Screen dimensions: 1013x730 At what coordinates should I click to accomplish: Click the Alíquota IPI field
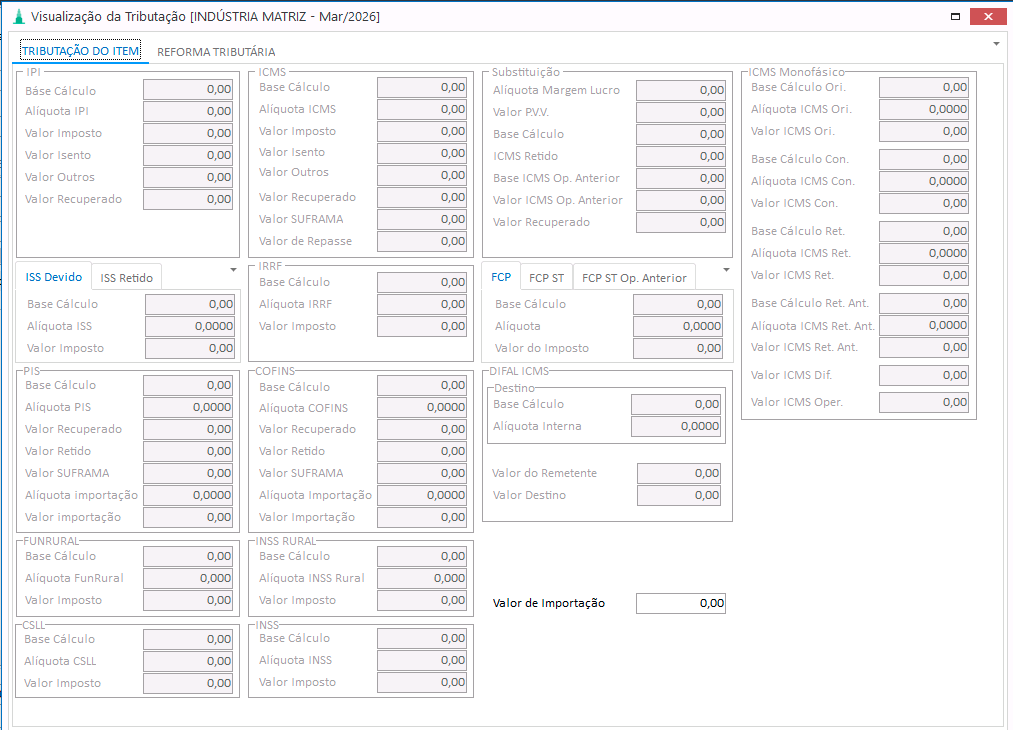coord(189,111)
